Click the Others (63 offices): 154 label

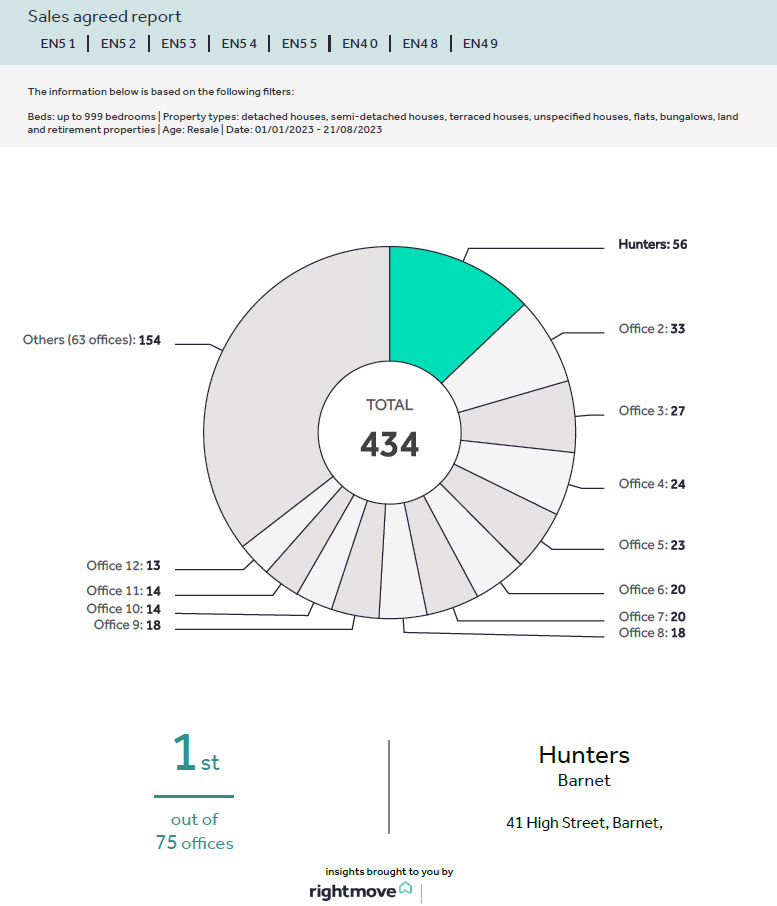92,340
